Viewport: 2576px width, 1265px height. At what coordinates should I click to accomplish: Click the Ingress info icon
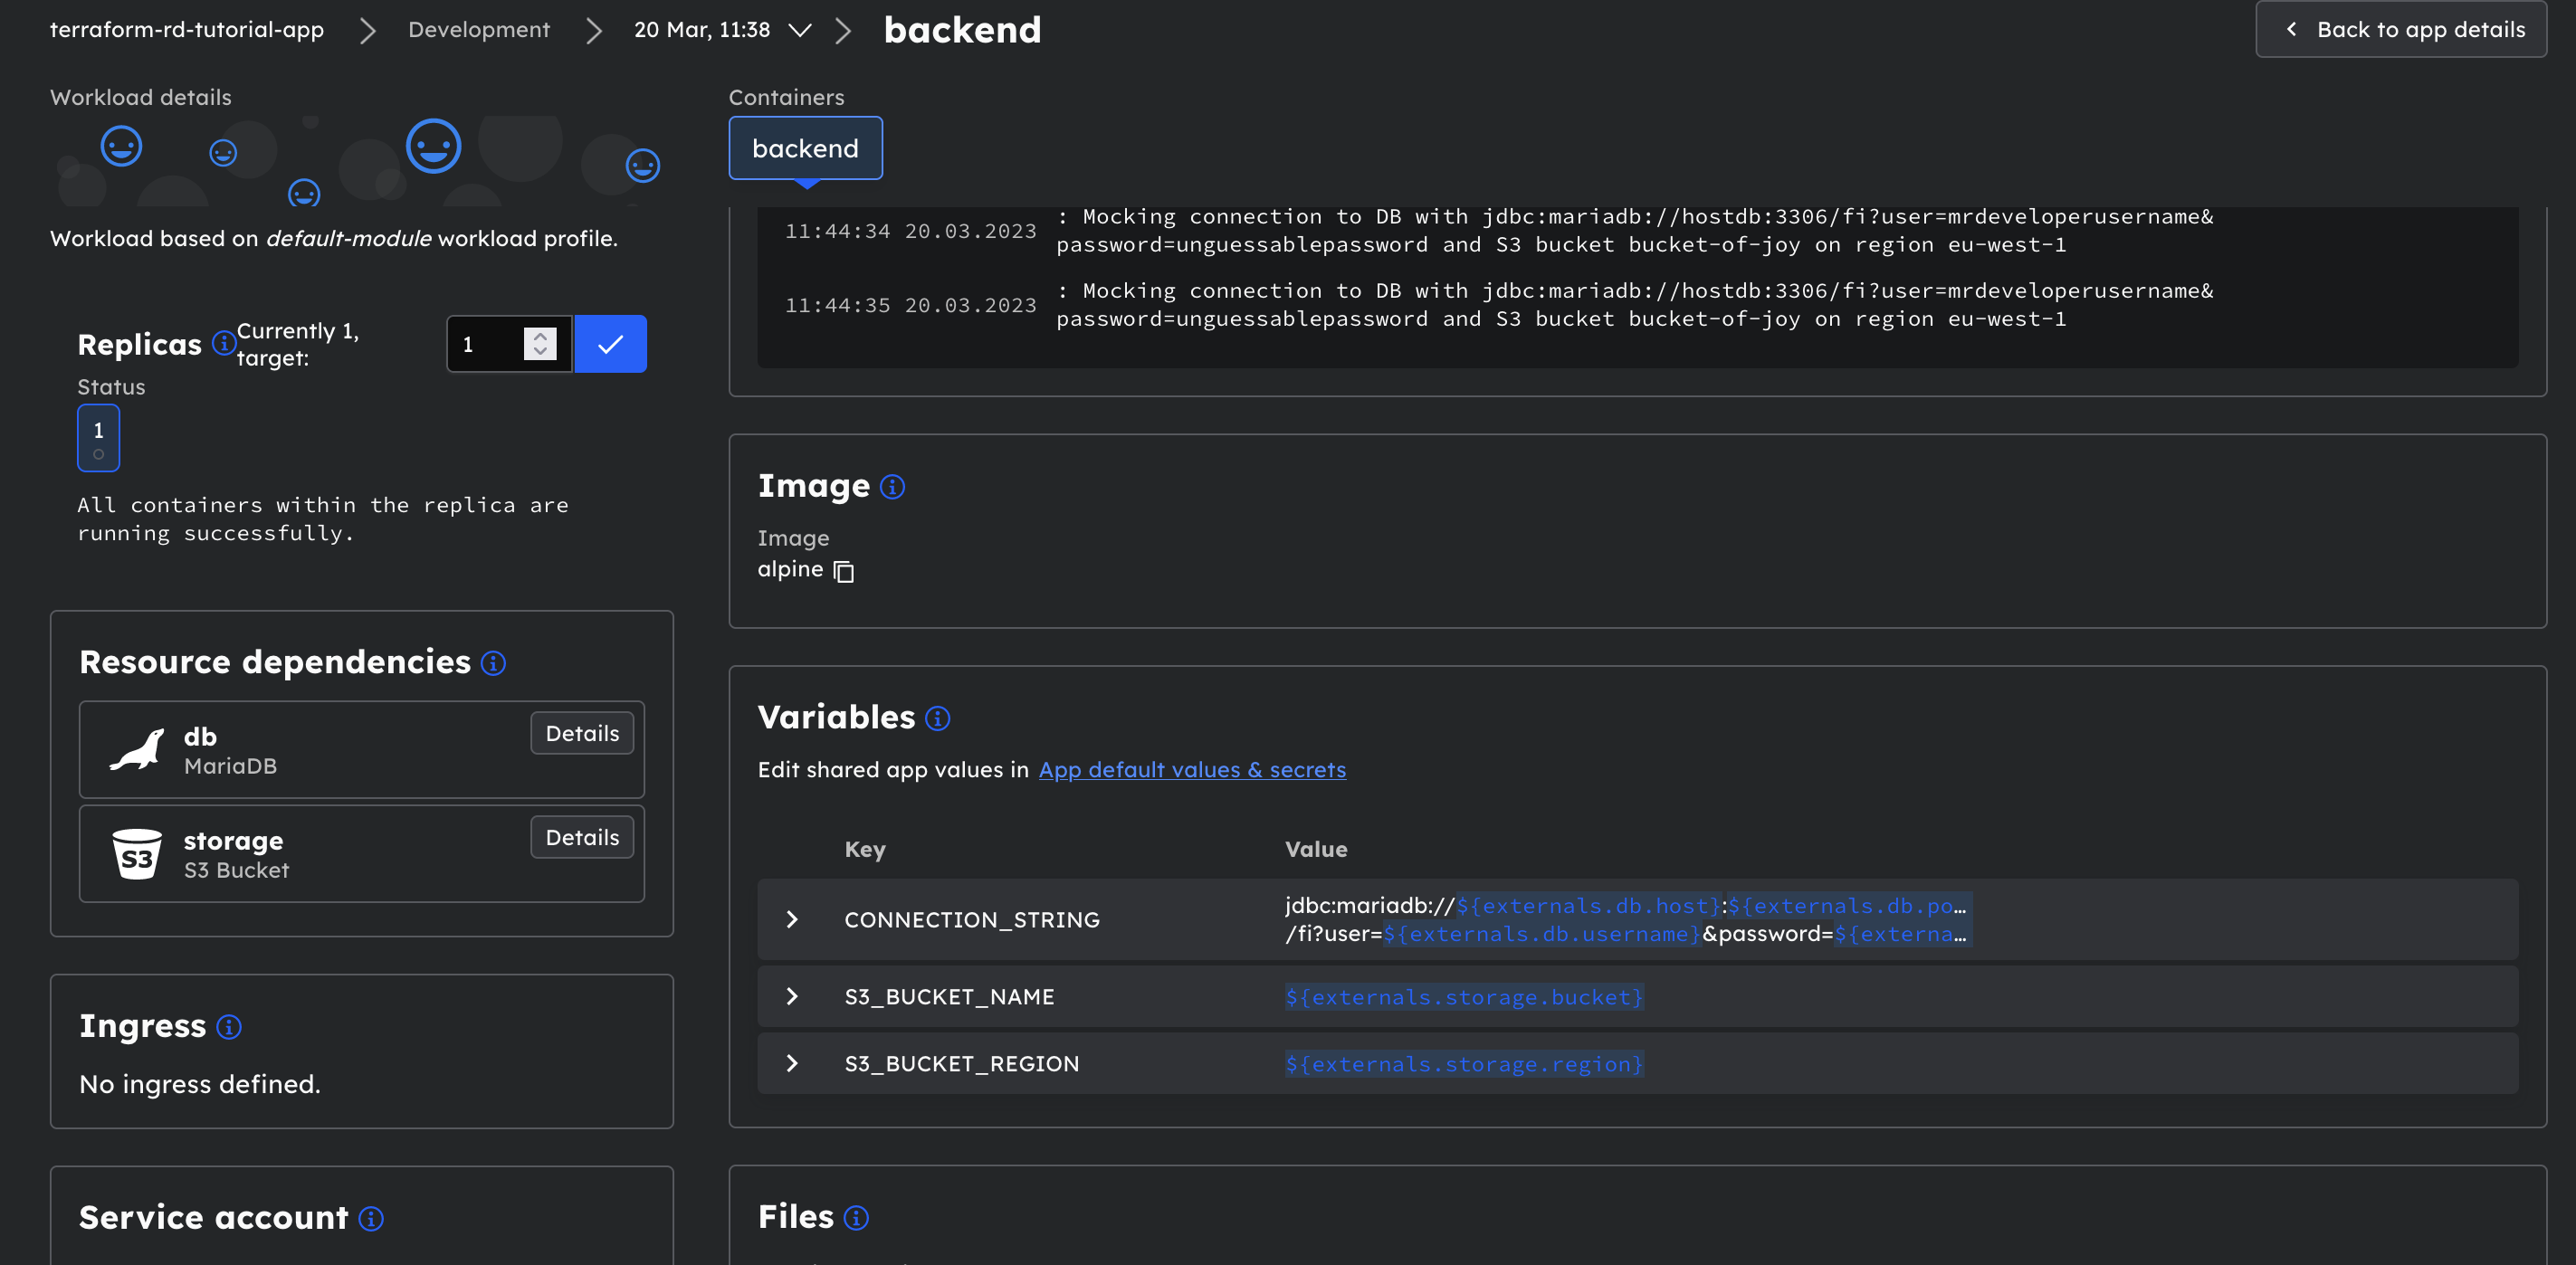point(229,1027)
